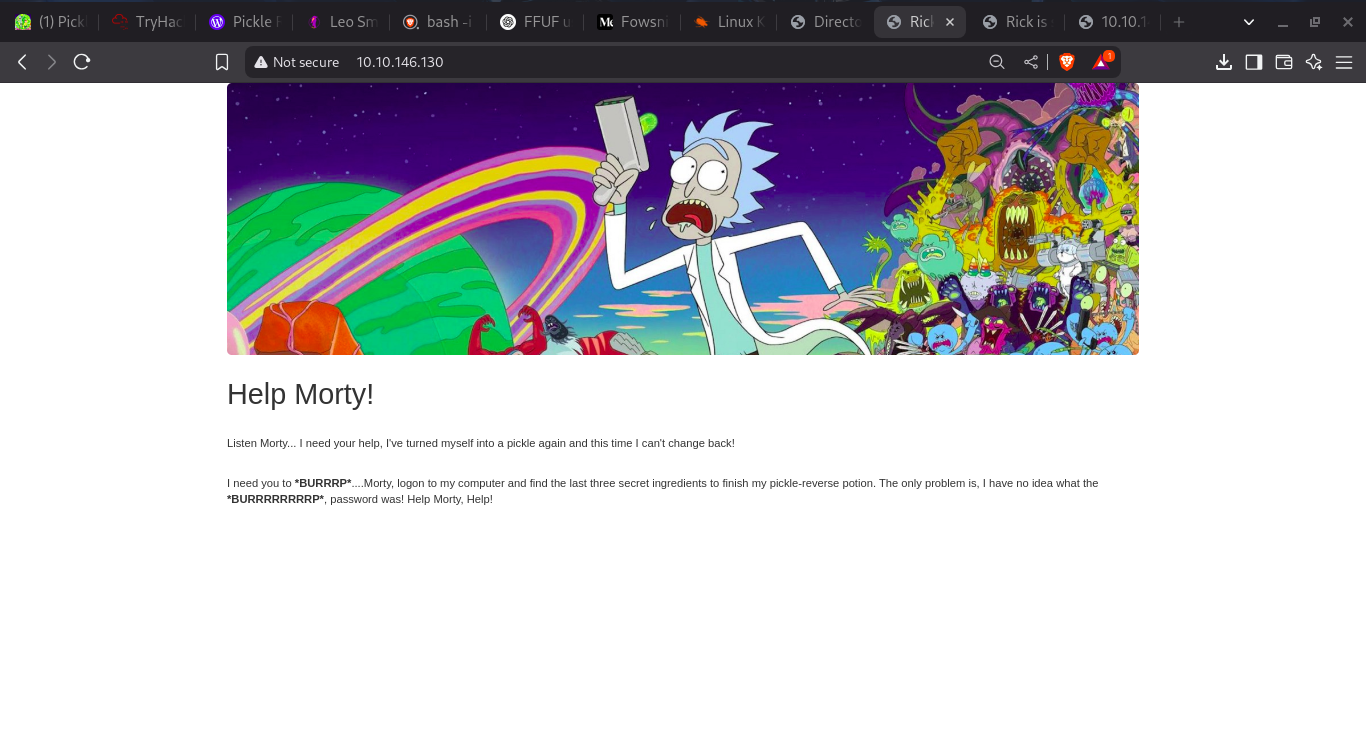Click the browser back arrow
This screenshot has width=1366, height=741.
22,62
